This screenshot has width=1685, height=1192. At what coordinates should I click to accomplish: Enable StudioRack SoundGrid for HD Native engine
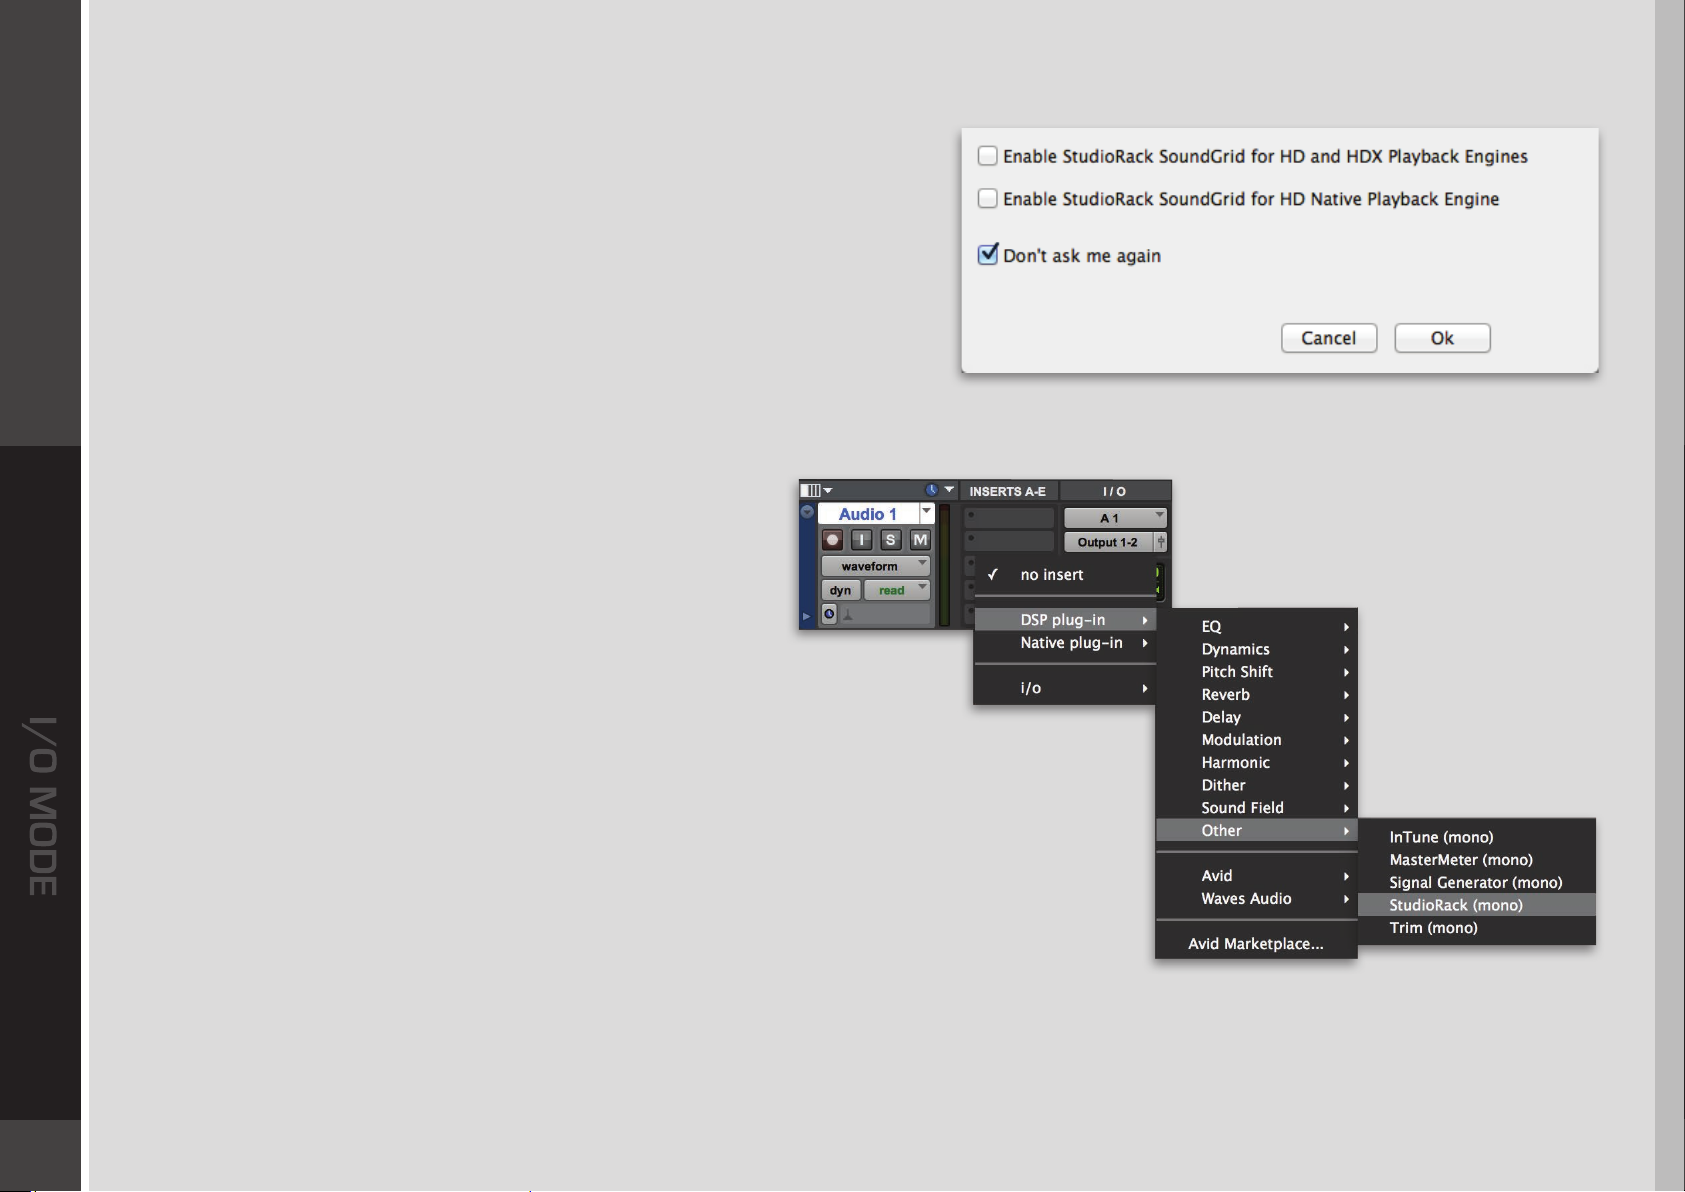pyautogui.click(x=987, y=198)
